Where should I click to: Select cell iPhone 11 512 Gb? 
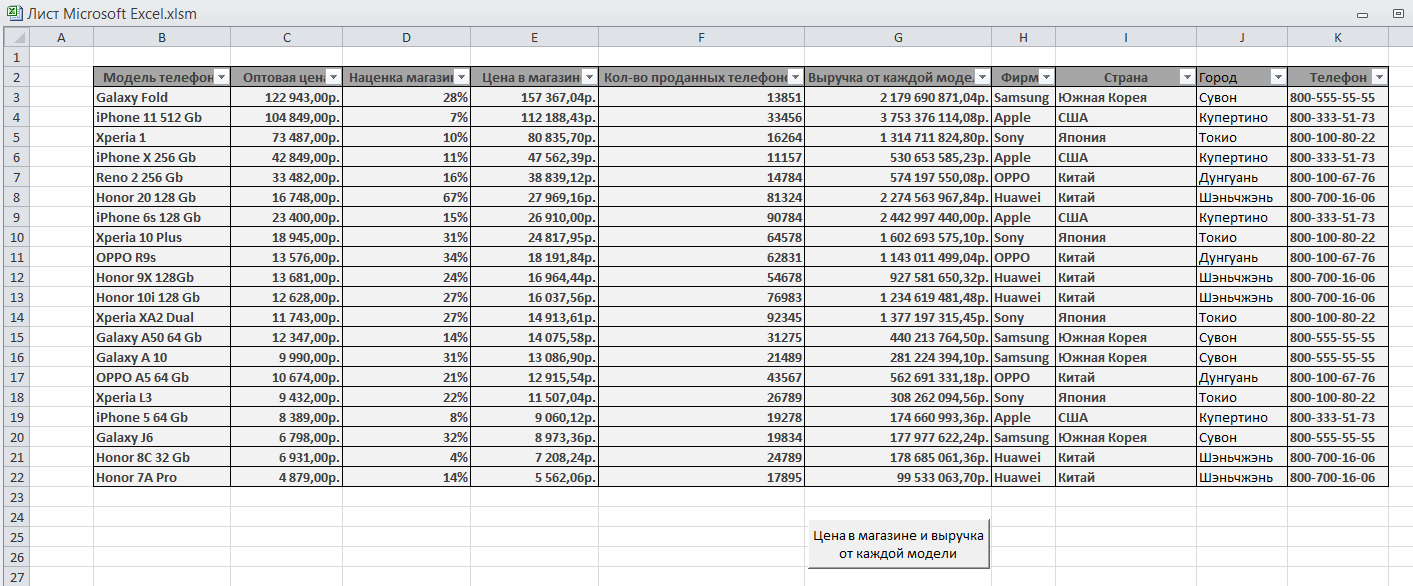(162, 117)
